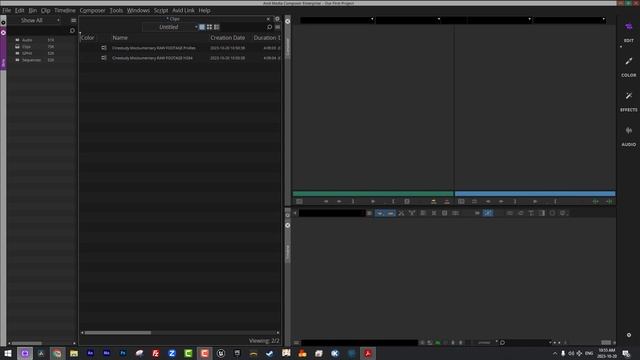This screenshot has width=640, height=360.
Task: Open second composer top dropdown arrow
Action: click(439, 19)
